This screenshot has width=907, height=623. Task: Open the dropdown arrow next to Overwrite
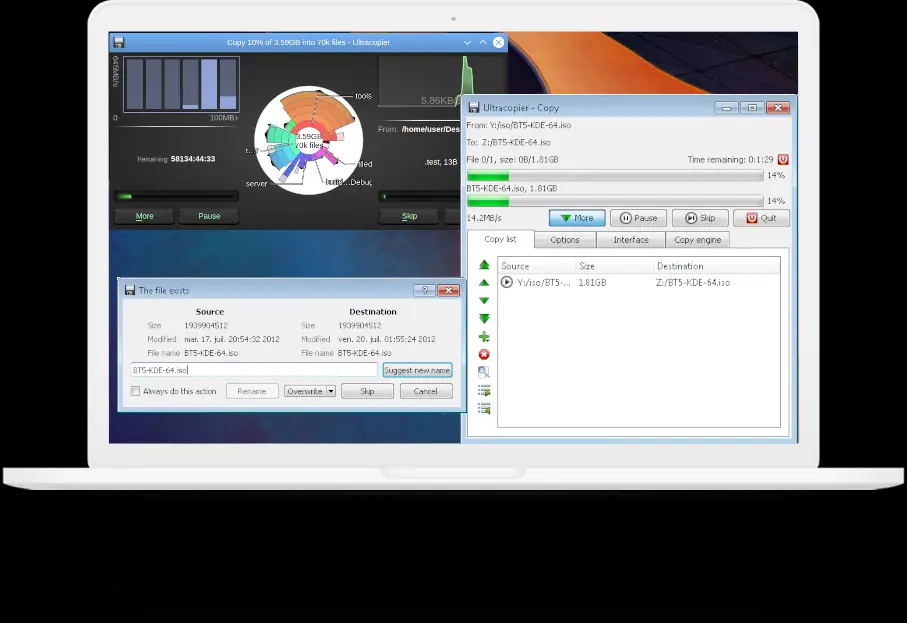click(x=331, y=392)
